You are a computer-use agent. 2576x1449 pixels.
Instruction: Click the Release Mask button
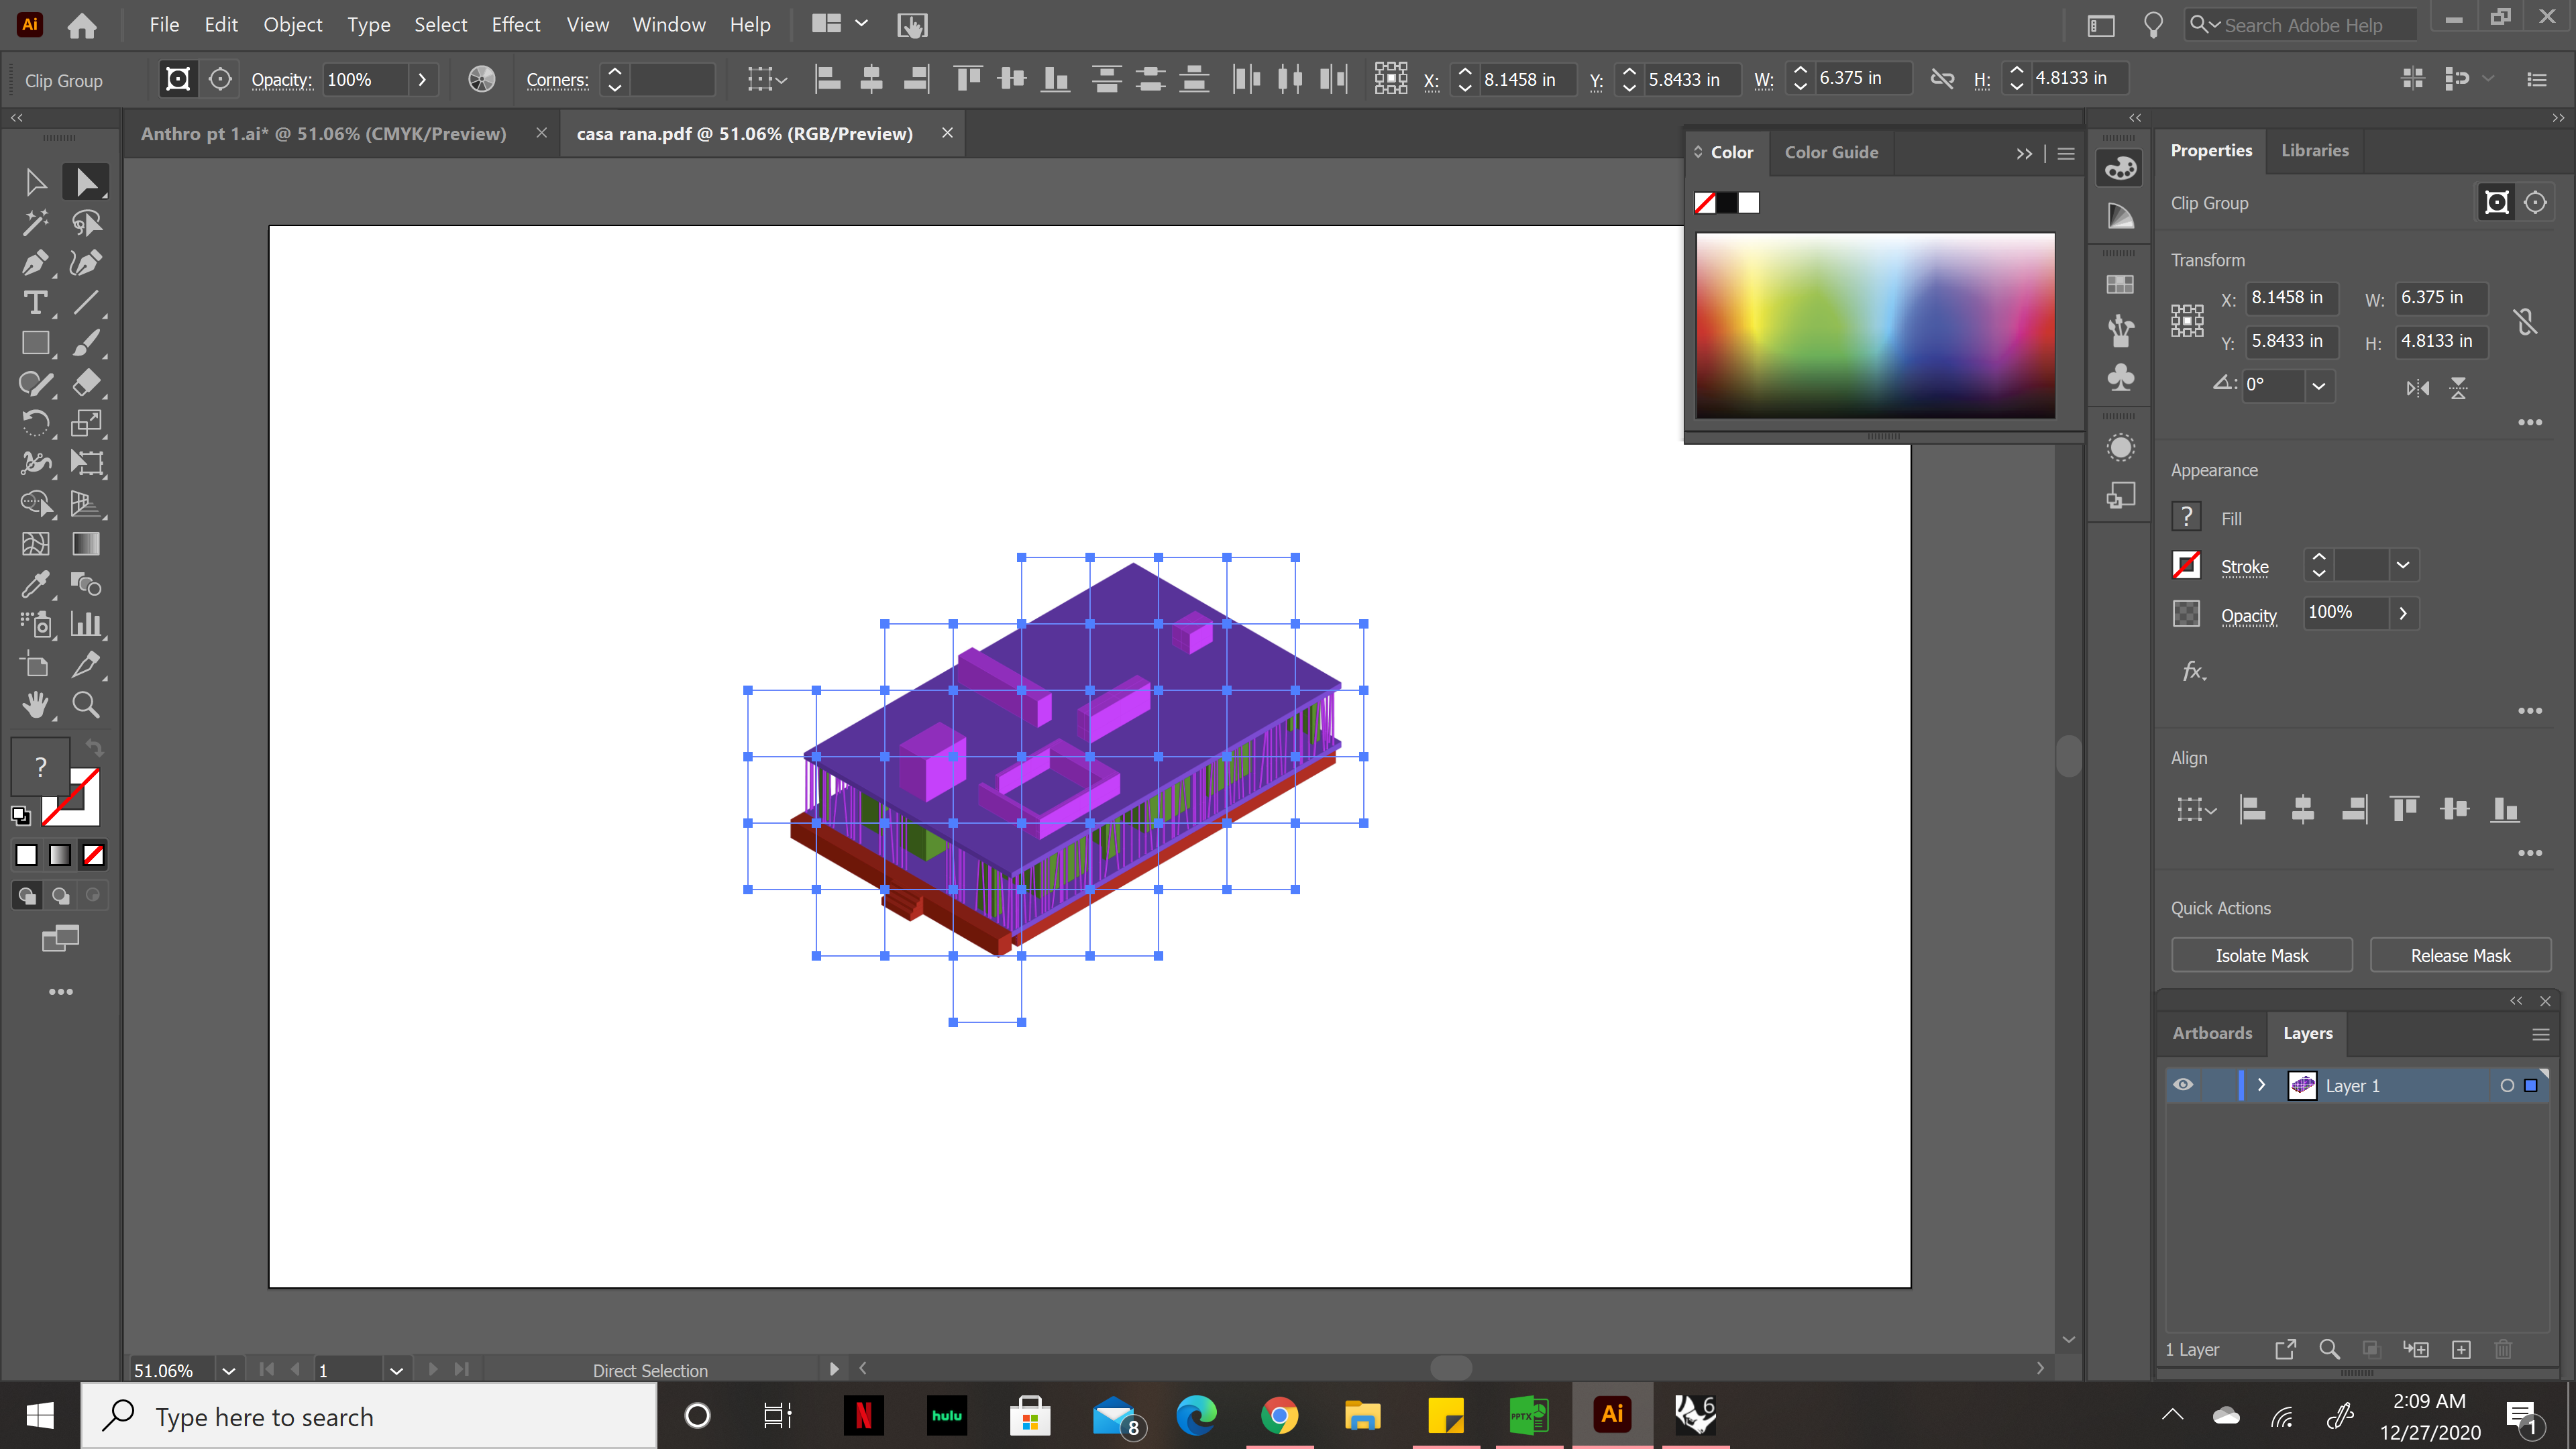(x=2460, y=954)
